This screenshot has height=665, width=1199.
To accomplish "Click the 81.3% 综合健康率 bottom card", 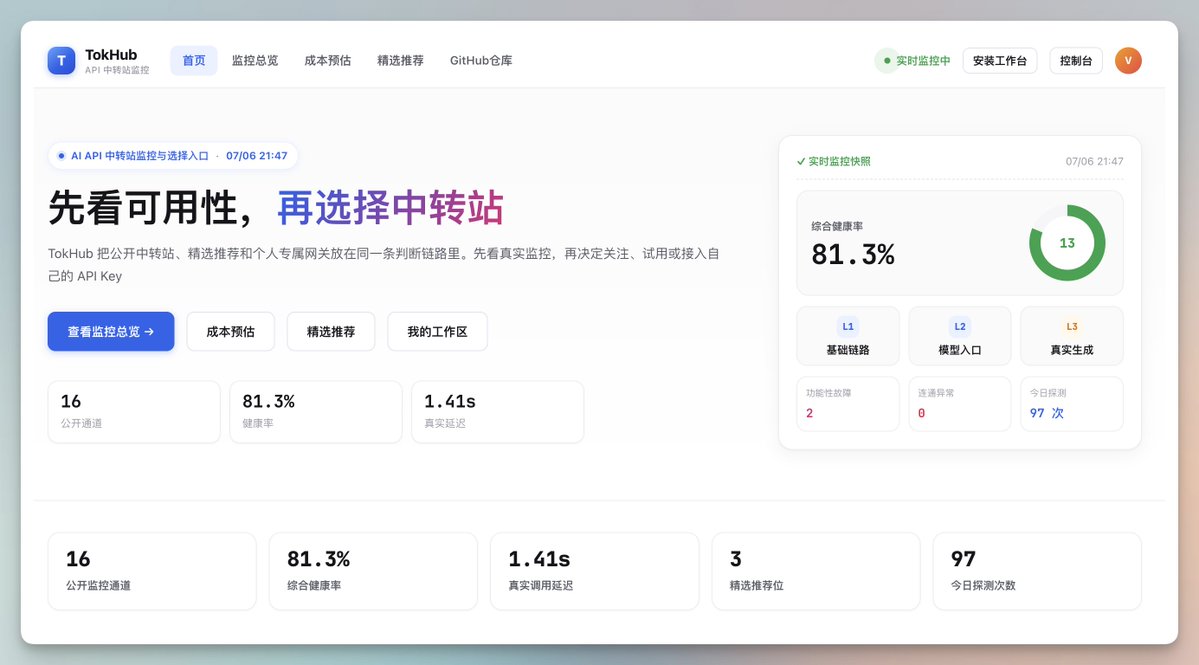I will tap(373, 571).
